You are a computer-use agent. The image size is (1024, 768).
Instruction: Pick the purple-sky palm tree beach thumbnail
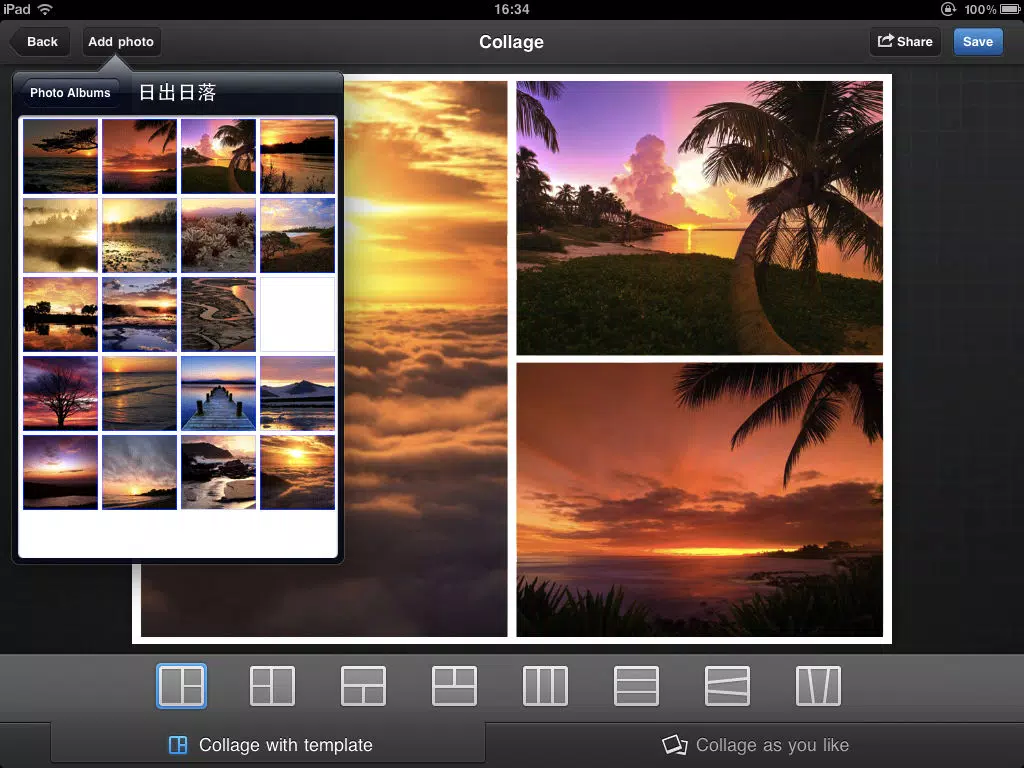point(219,156)
